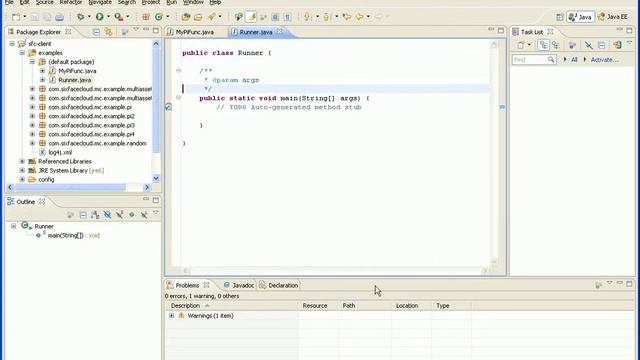
Task: Click the Last Edit Location icon
Action: coord(347,17)
